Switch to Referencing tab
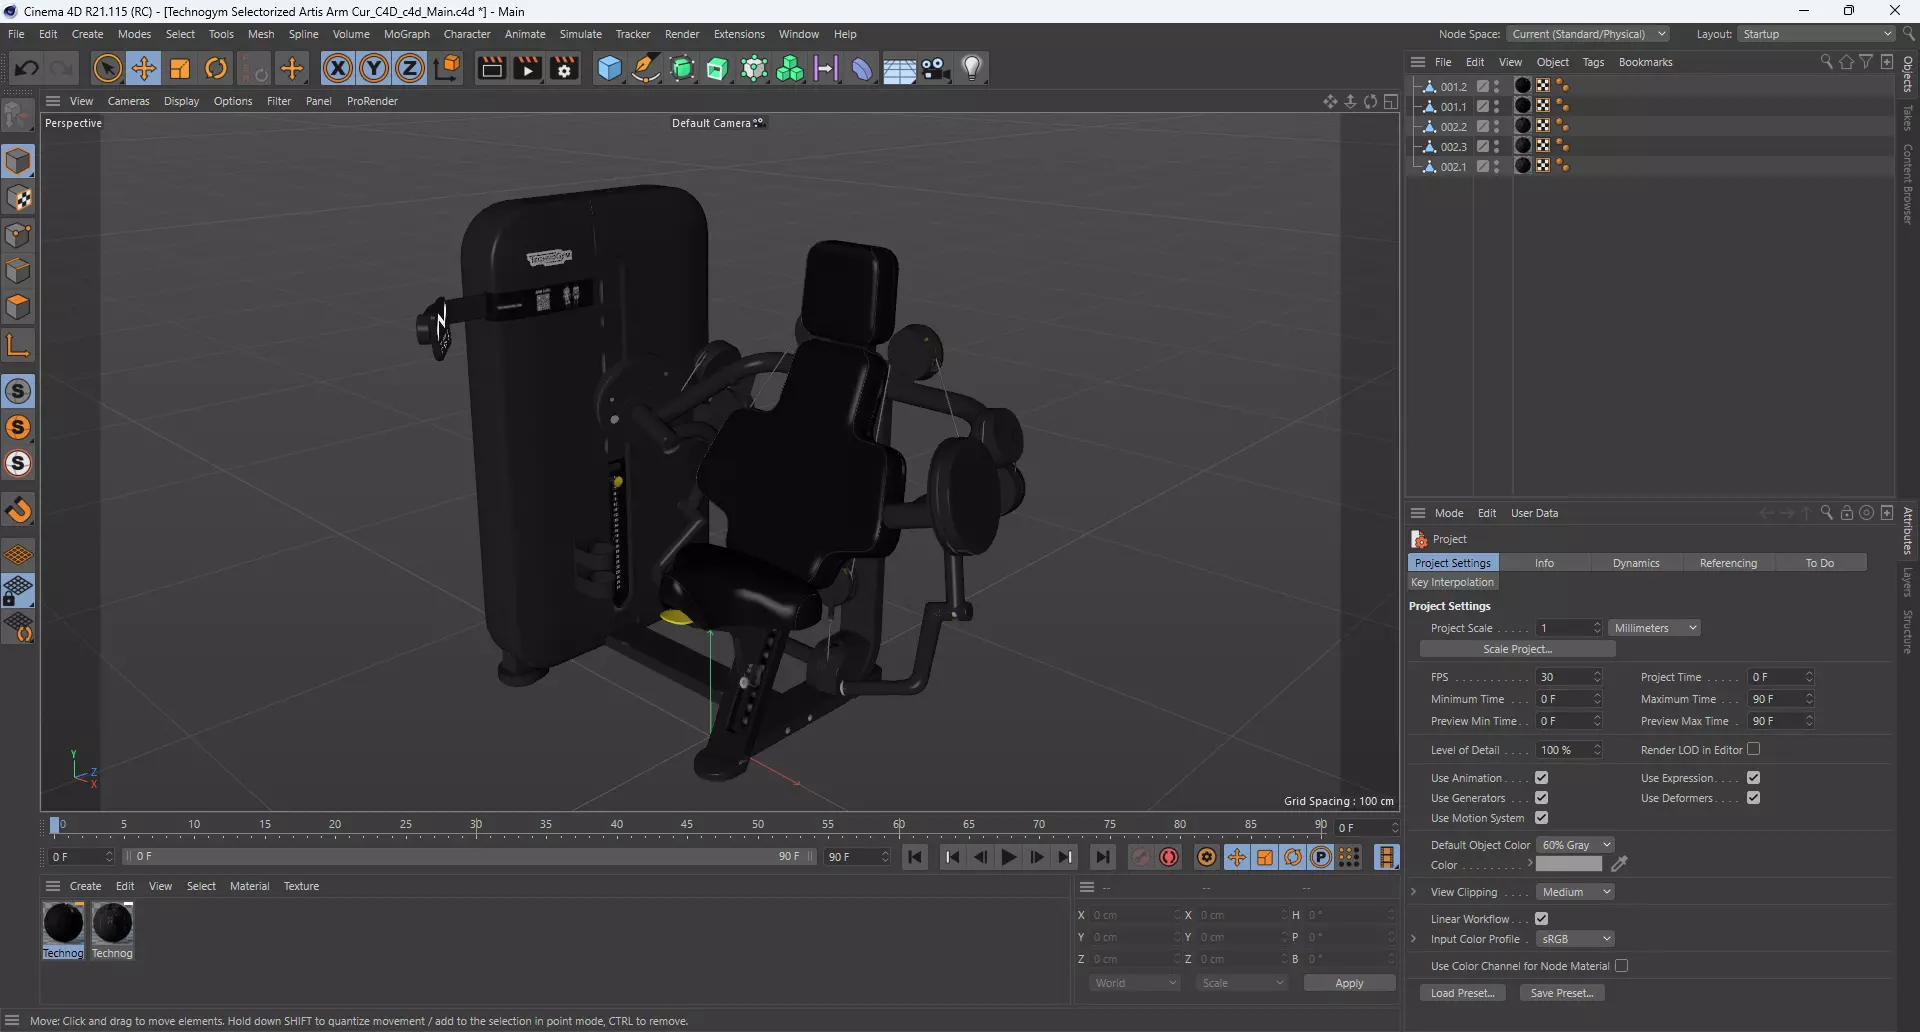1920x1032 pixels. tap(1728, 563)
